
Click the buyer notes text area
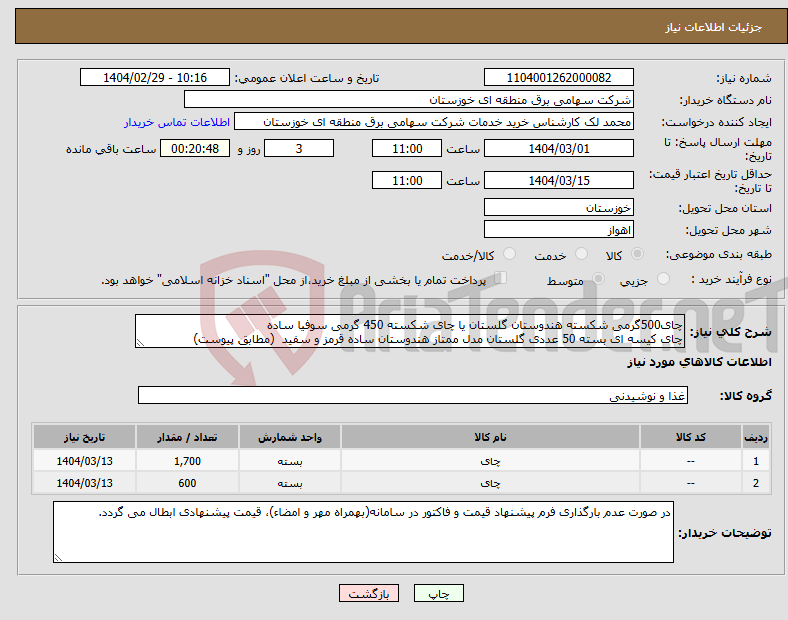363,532
